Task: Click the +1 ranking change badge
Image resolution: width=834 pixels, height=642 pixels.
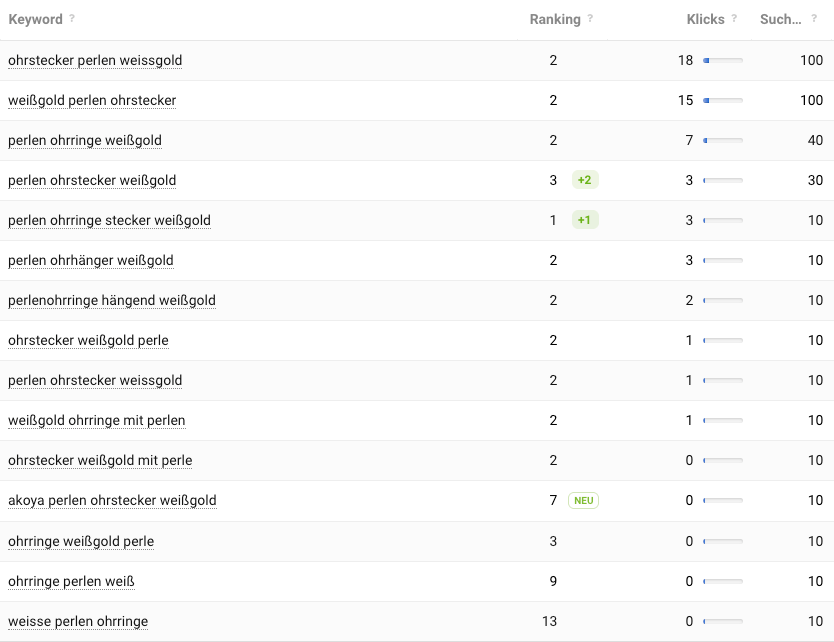Action: (x=585, y=220)
